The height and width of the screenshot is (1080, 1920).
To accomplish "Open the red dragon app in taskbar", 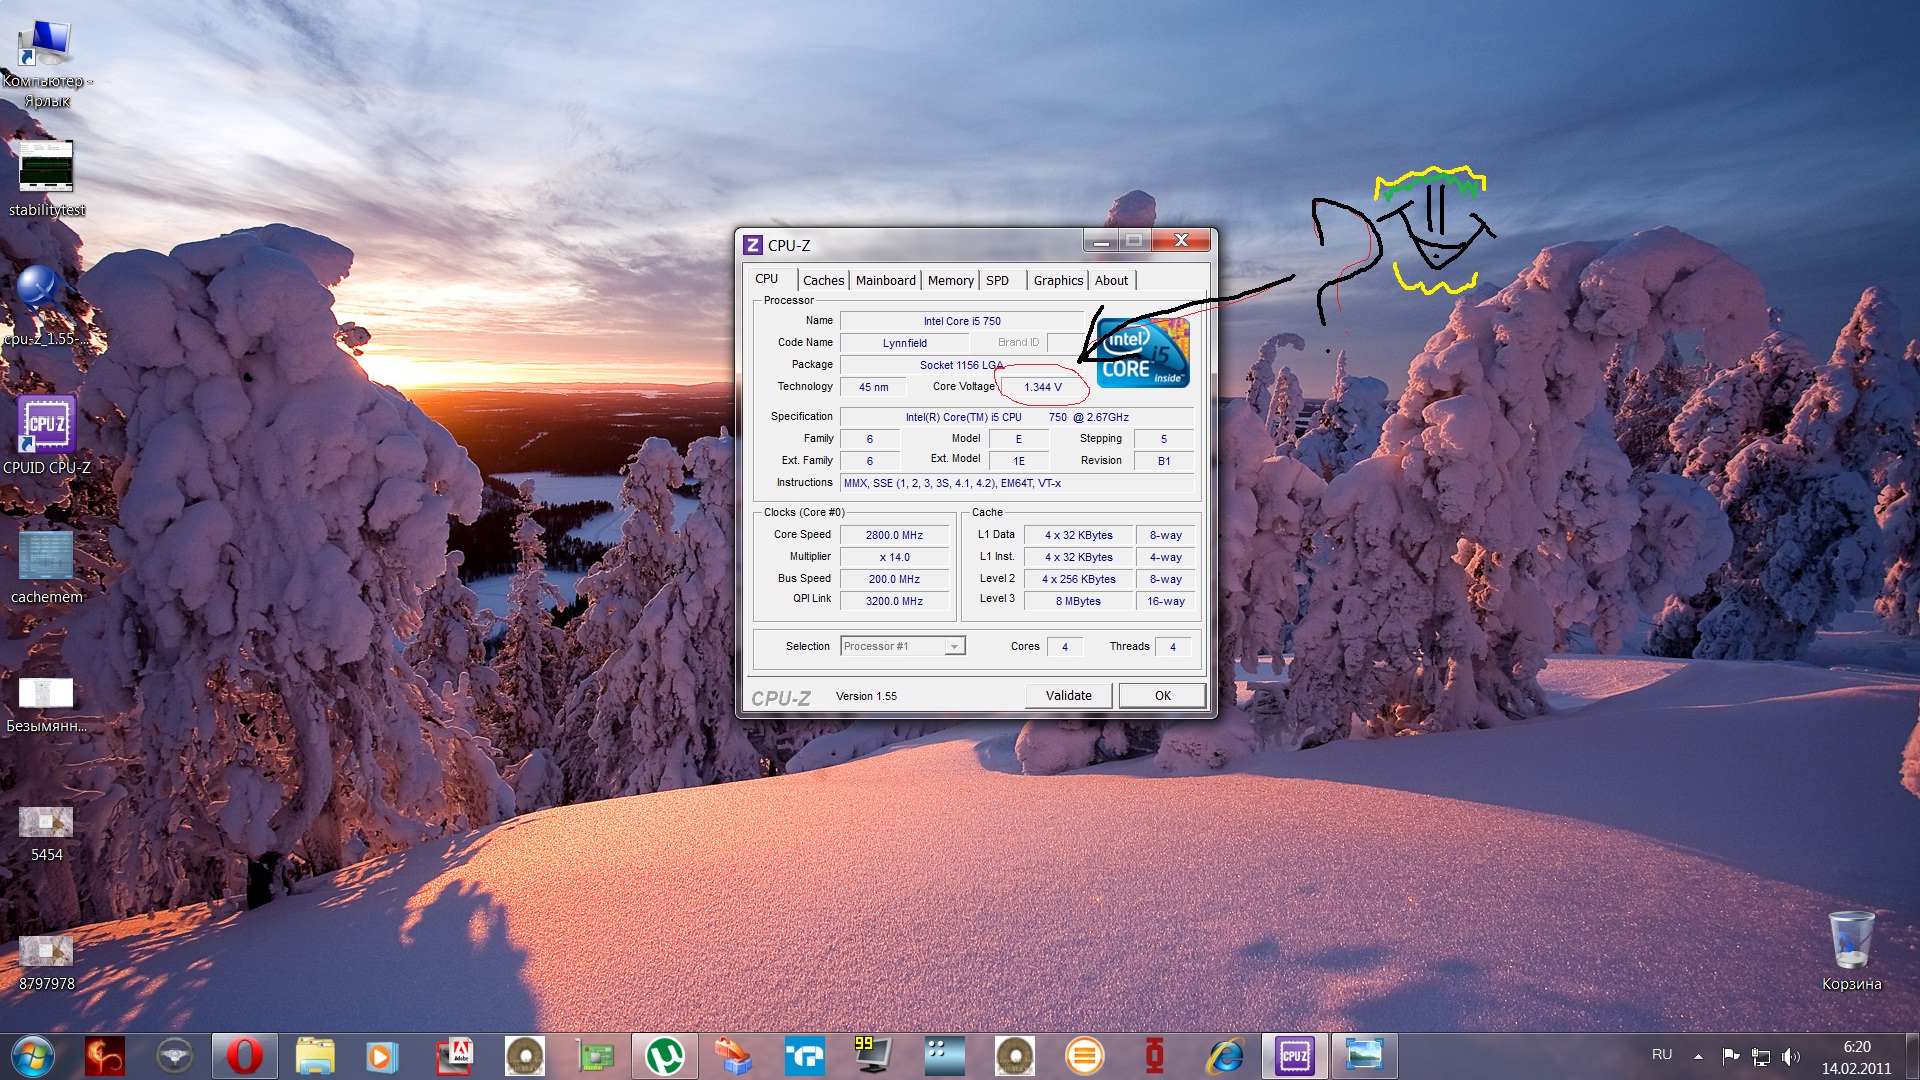I will click(105, 1056).
